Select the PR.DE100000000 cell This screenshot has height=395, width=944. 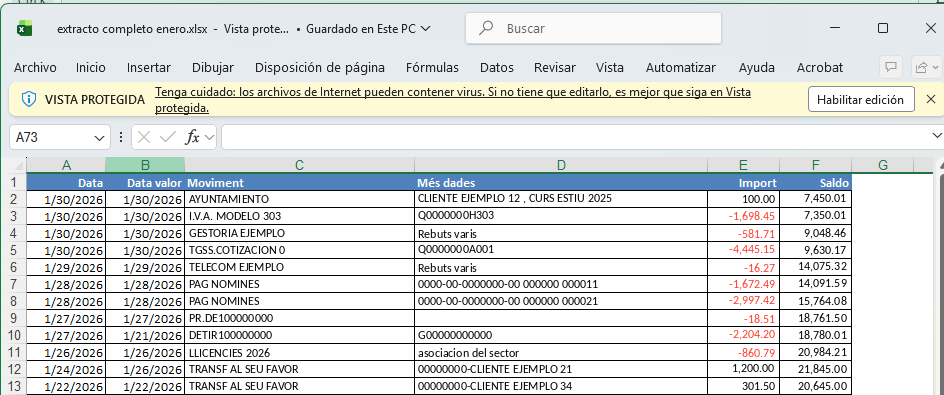(x=300, y=318)
